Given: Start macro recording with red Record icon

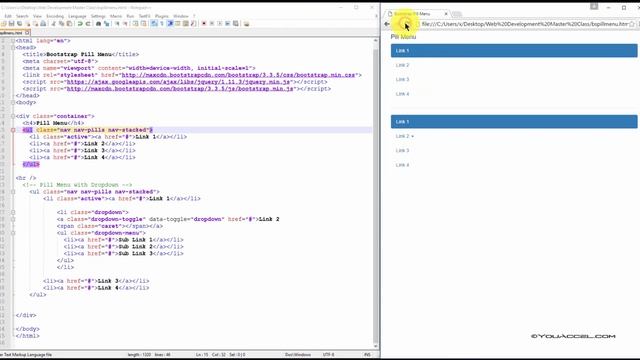Looking at the screenshot, I should pos(204,24).
